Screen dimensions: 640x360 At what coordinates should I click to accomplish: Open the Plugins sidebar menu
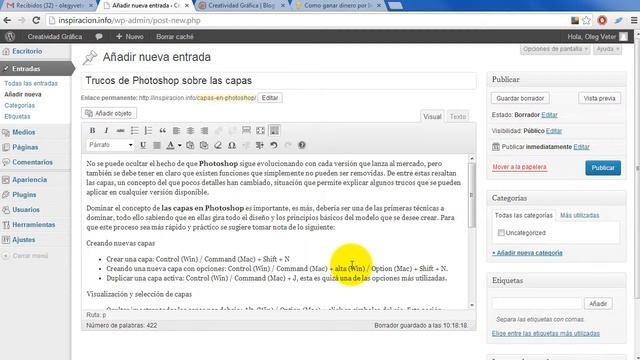(24, 195)
